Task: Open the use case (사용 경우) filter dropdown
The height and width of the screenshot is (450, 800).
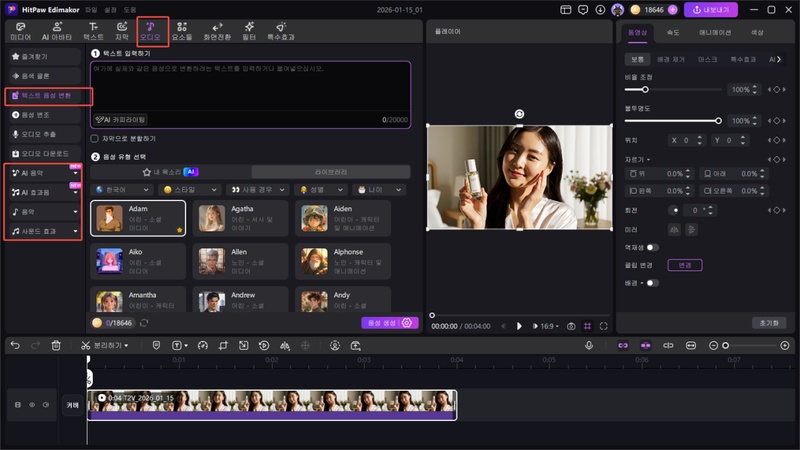Action: pyautogui.click(x=258, y=189)
